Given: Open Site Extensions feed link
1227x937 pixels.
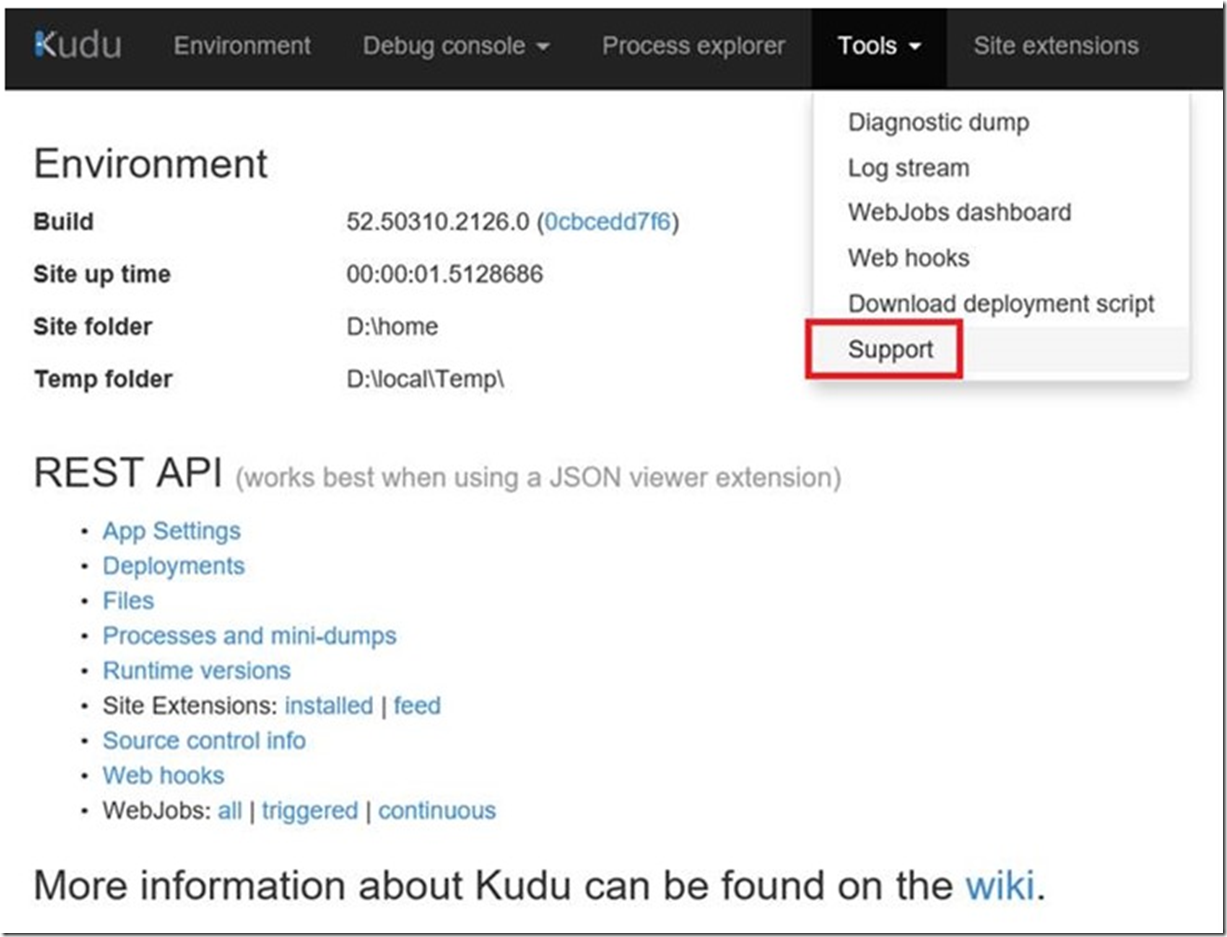Looking at the screenshot, I should click(x=417, y=705).
